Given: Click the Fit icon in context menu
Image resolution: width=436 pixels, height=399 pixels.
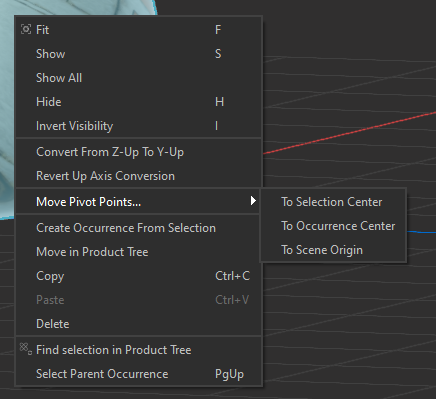Looking at the screenshot, I should 26,29.
